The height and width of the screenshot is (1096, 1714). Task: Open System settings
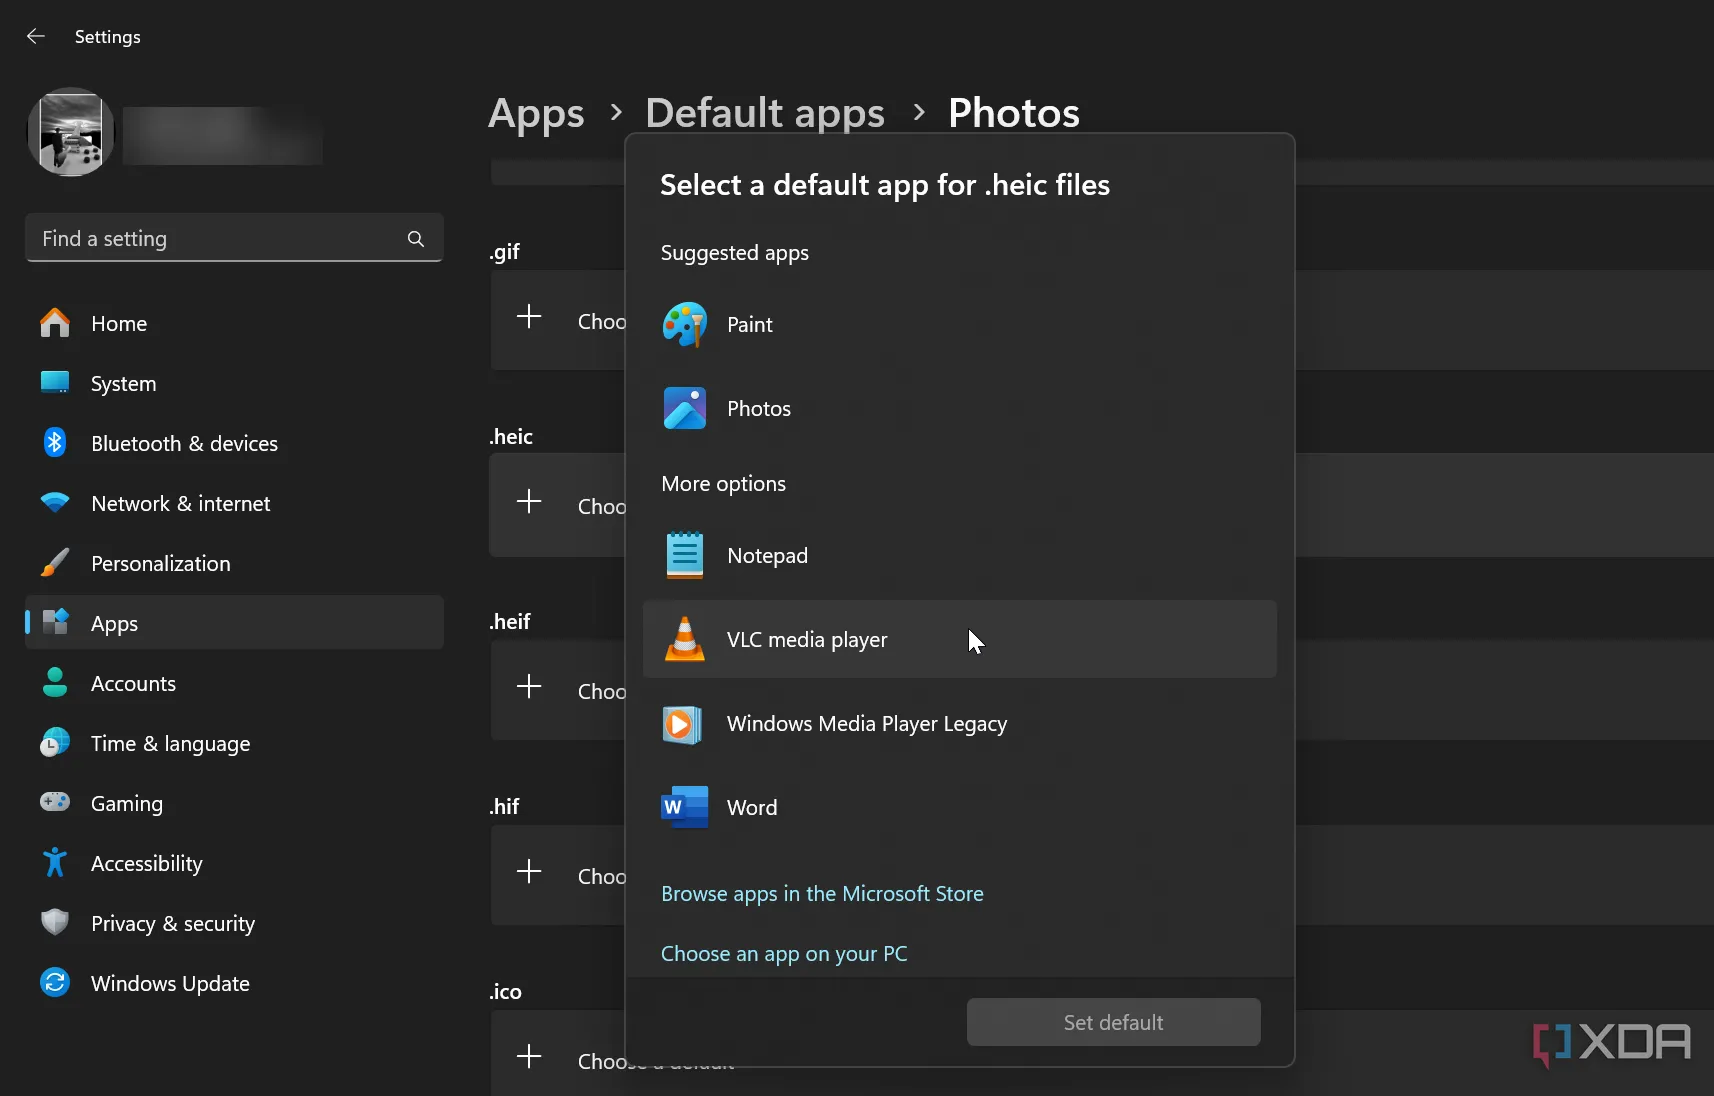point(234,383)
